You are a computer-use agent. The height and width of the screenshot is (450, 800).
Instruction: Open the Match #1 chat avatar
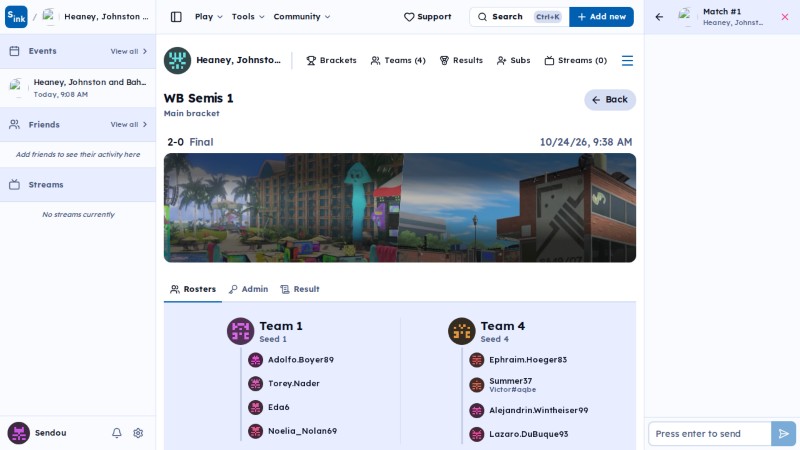coord(686,17)
